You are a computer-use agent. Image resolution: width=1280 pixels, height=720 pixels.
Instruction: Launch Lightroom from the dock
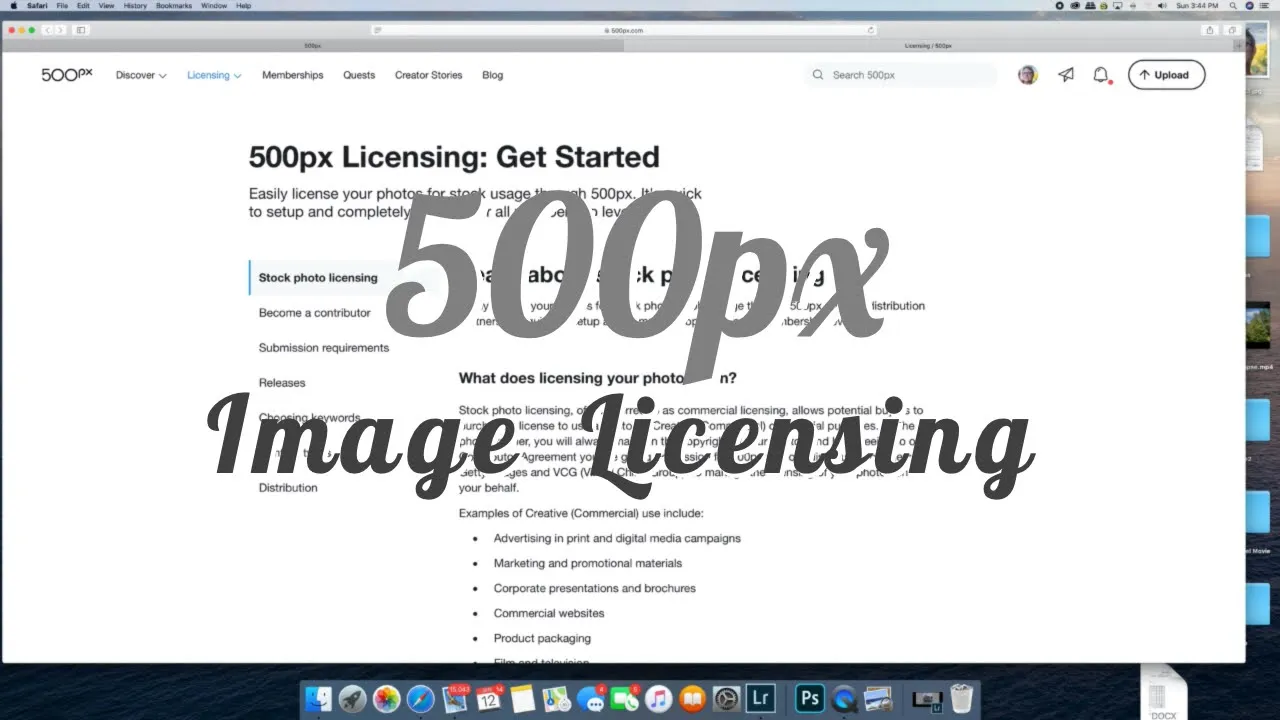coord(760,698)
